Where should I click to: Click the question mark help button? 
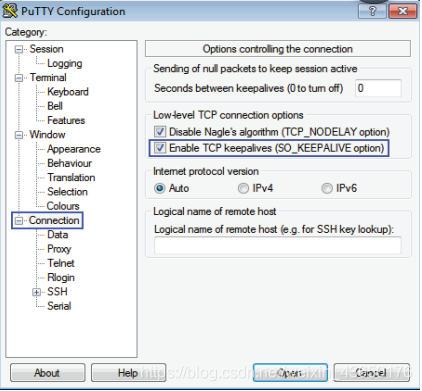tap(372, 11)
